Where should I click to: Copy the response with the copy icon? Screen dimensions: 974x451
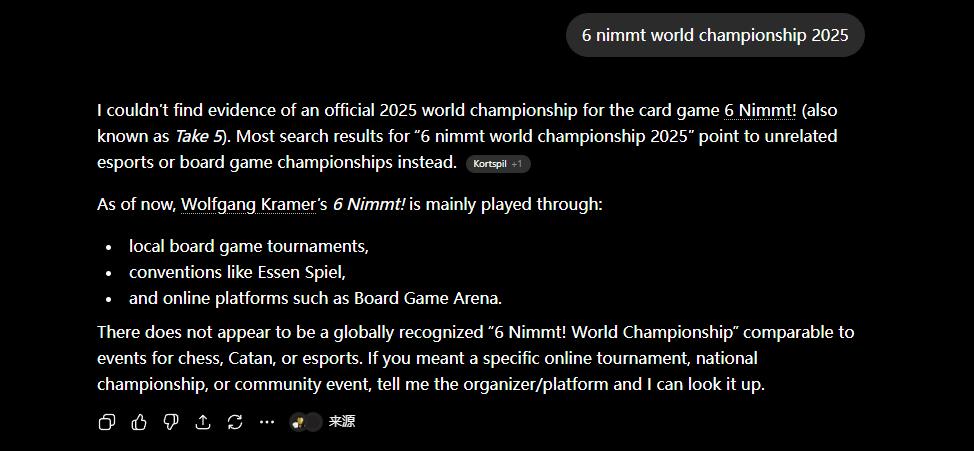(107, 422)
